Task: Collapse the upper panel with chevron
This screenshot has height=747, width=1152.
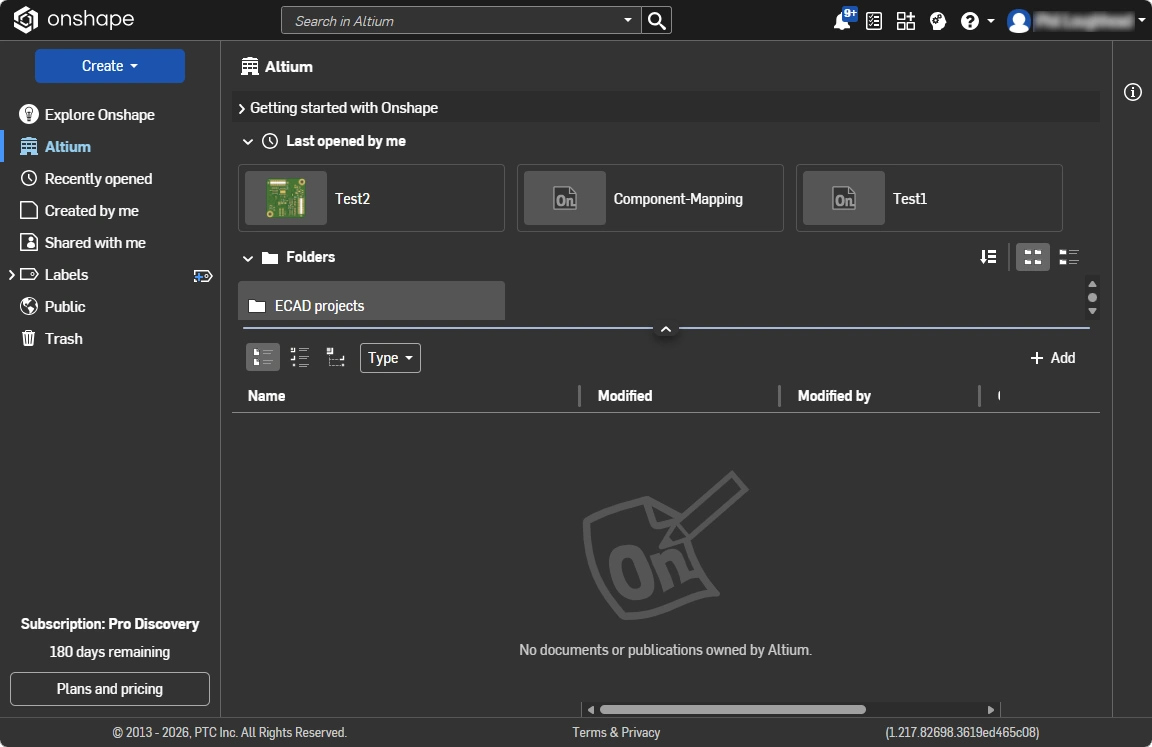Action: point(666,329)
